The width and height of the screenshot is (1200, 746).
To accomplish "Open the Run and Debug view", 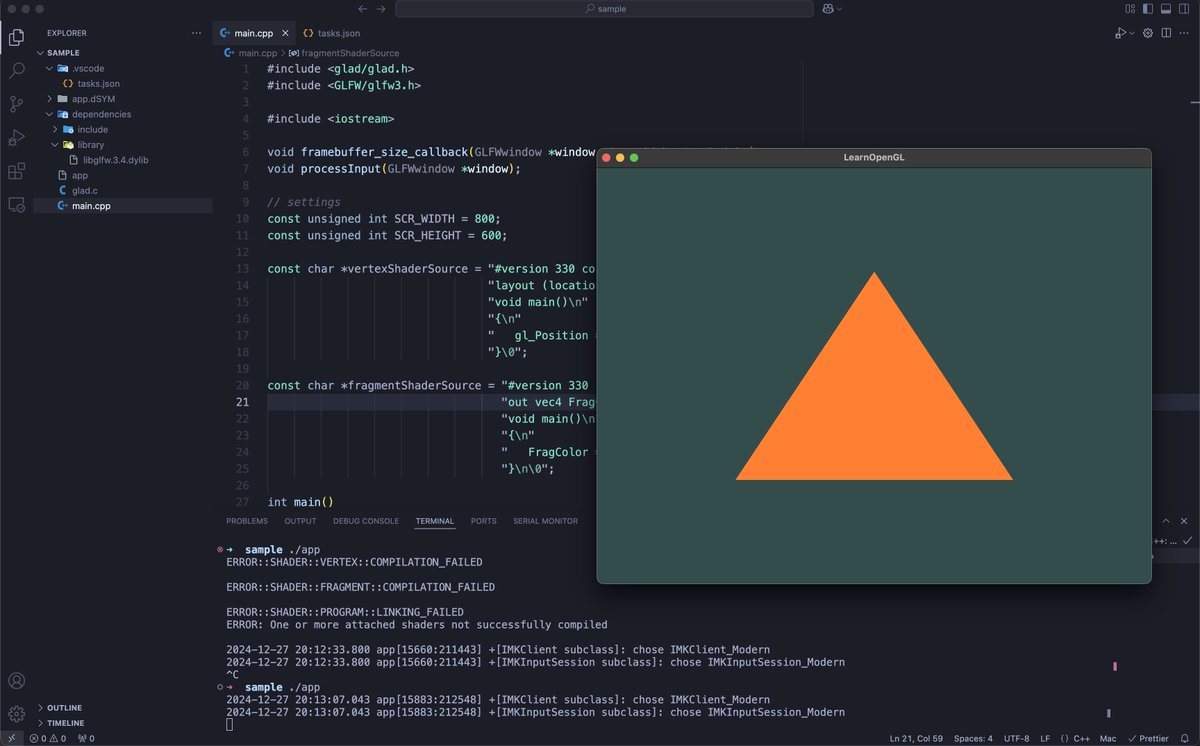I will 16,137.
